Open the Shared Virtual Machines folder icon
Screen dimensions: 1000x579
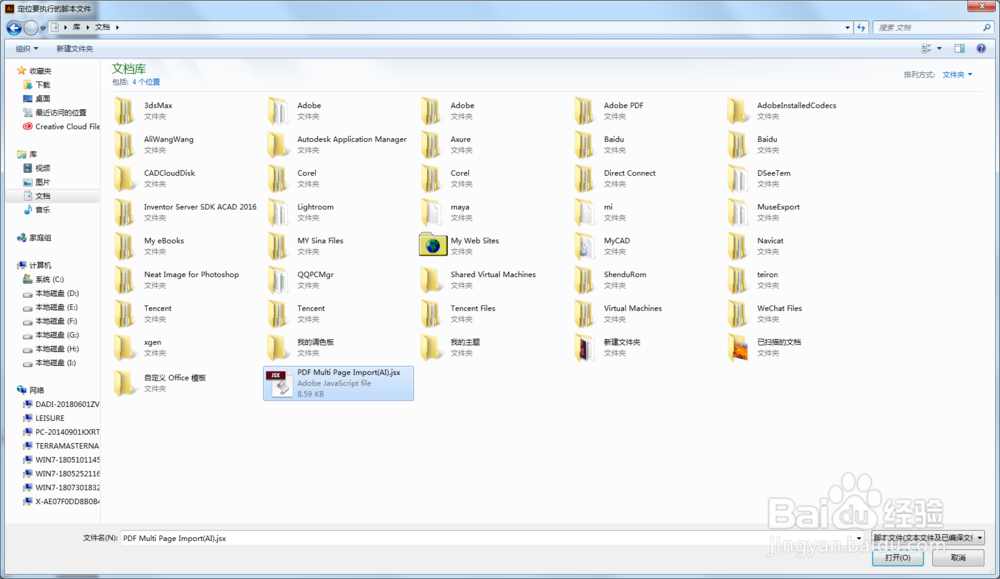coord(431,280)
